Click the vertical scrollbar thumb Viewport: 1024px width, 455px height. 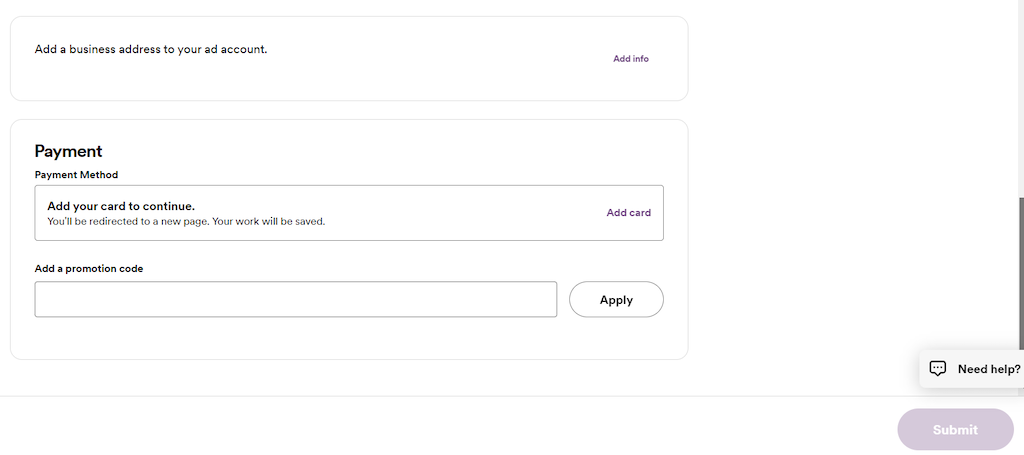pos(1021,294)
